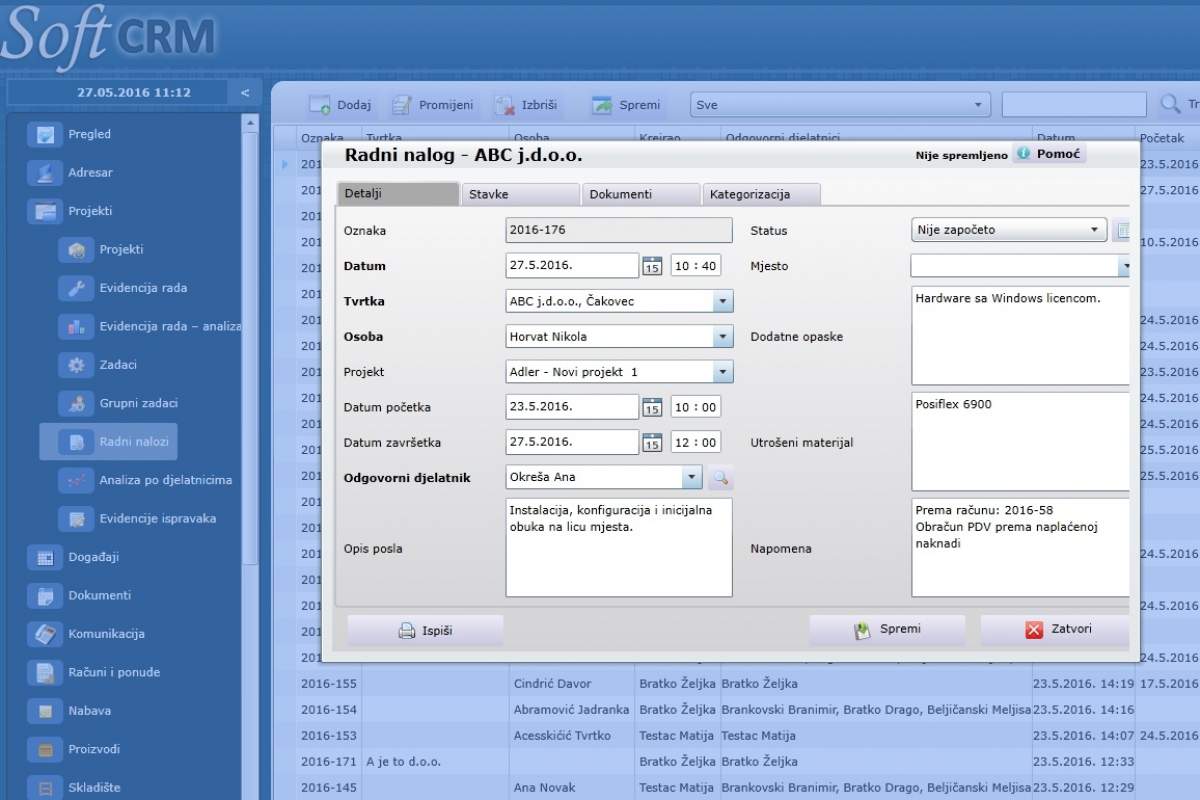Image resolution: width=1200 pixels, height=800 pixels.
Task: Open the Pomoć help button
Action: [1049, 154]
